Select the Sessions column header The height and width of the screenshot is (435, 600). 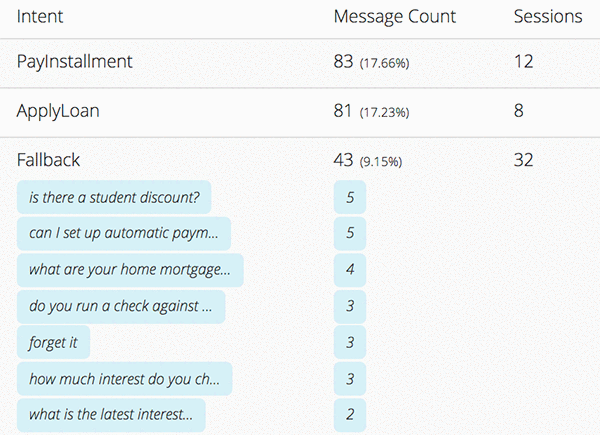click(547, 16)
